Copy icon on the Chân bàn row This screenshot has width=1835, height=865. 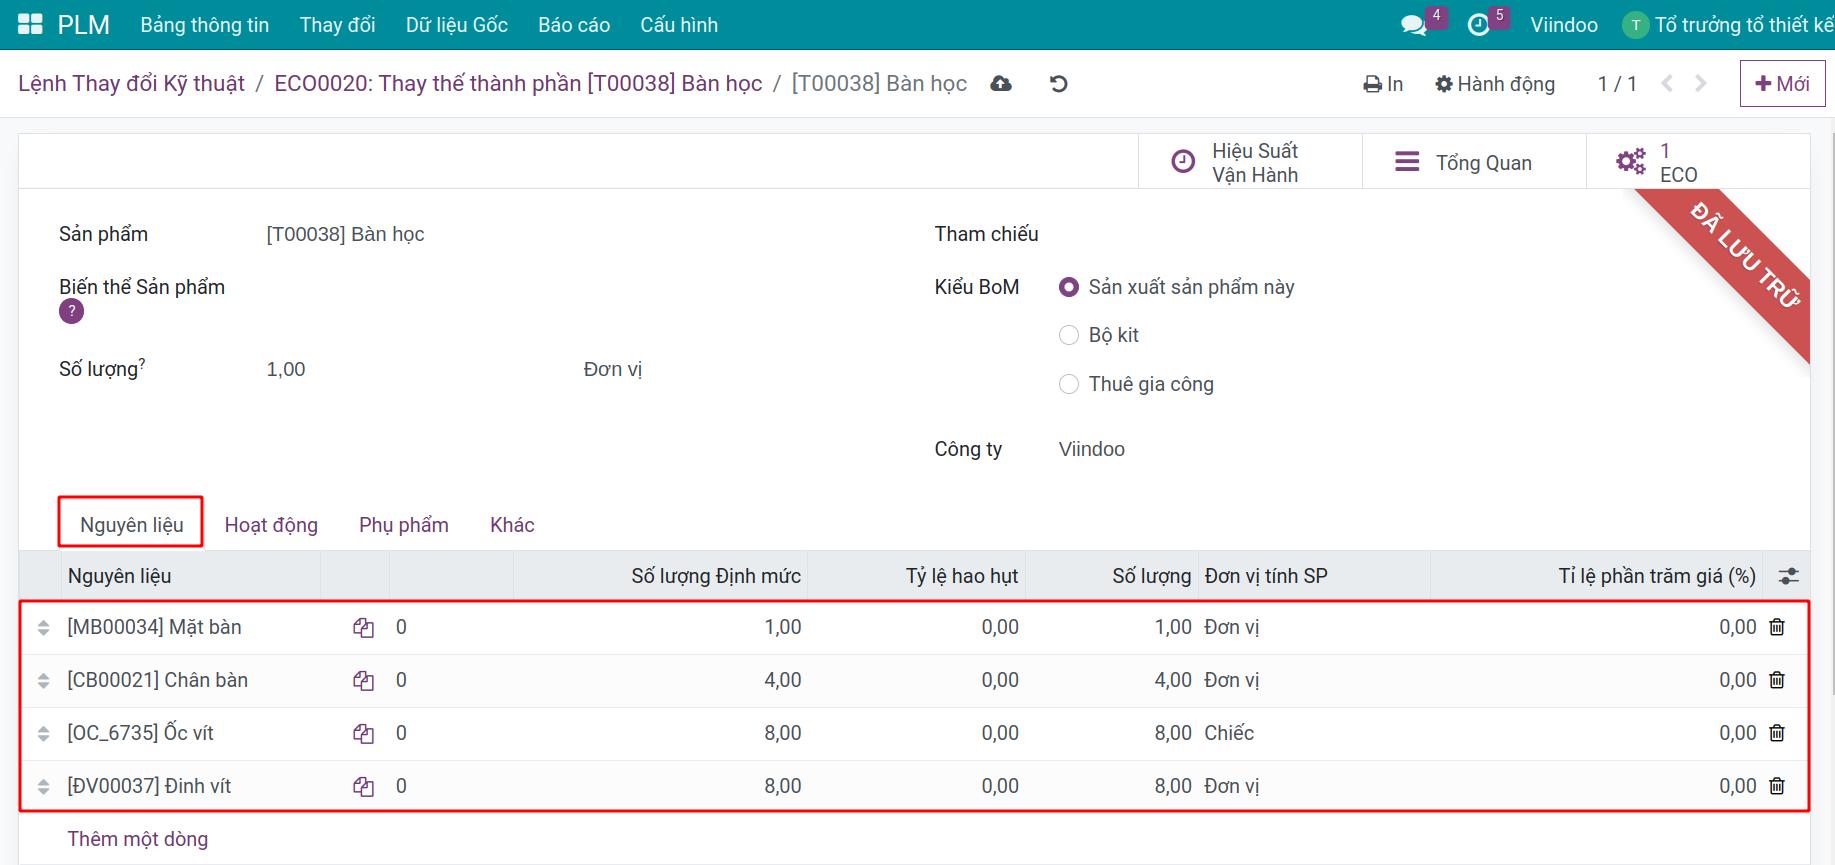pos(363,681)
